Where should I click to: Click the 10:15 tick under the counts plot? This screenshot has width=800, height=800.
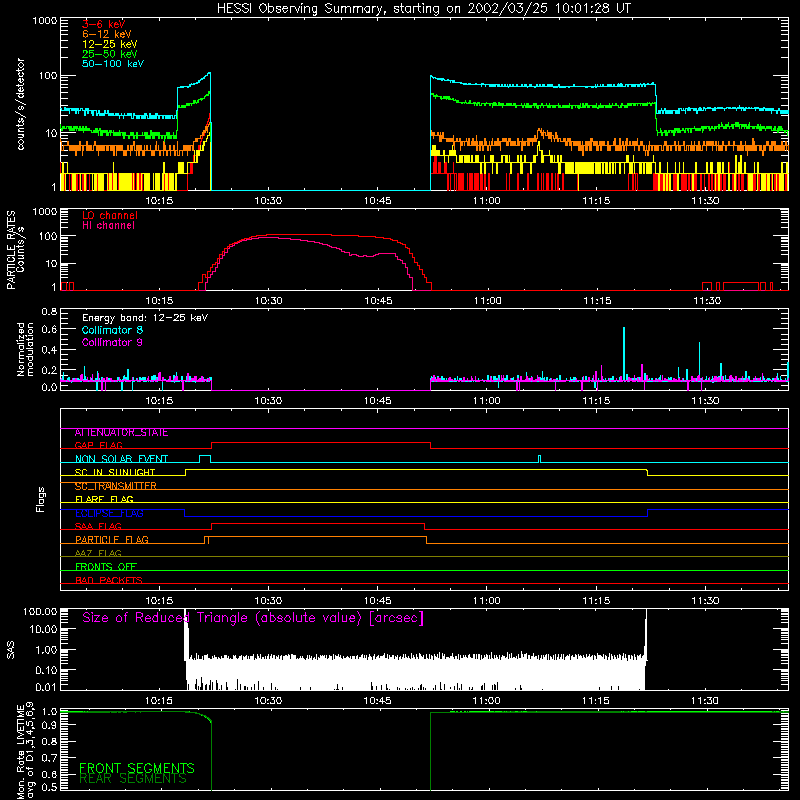point(159,201)
